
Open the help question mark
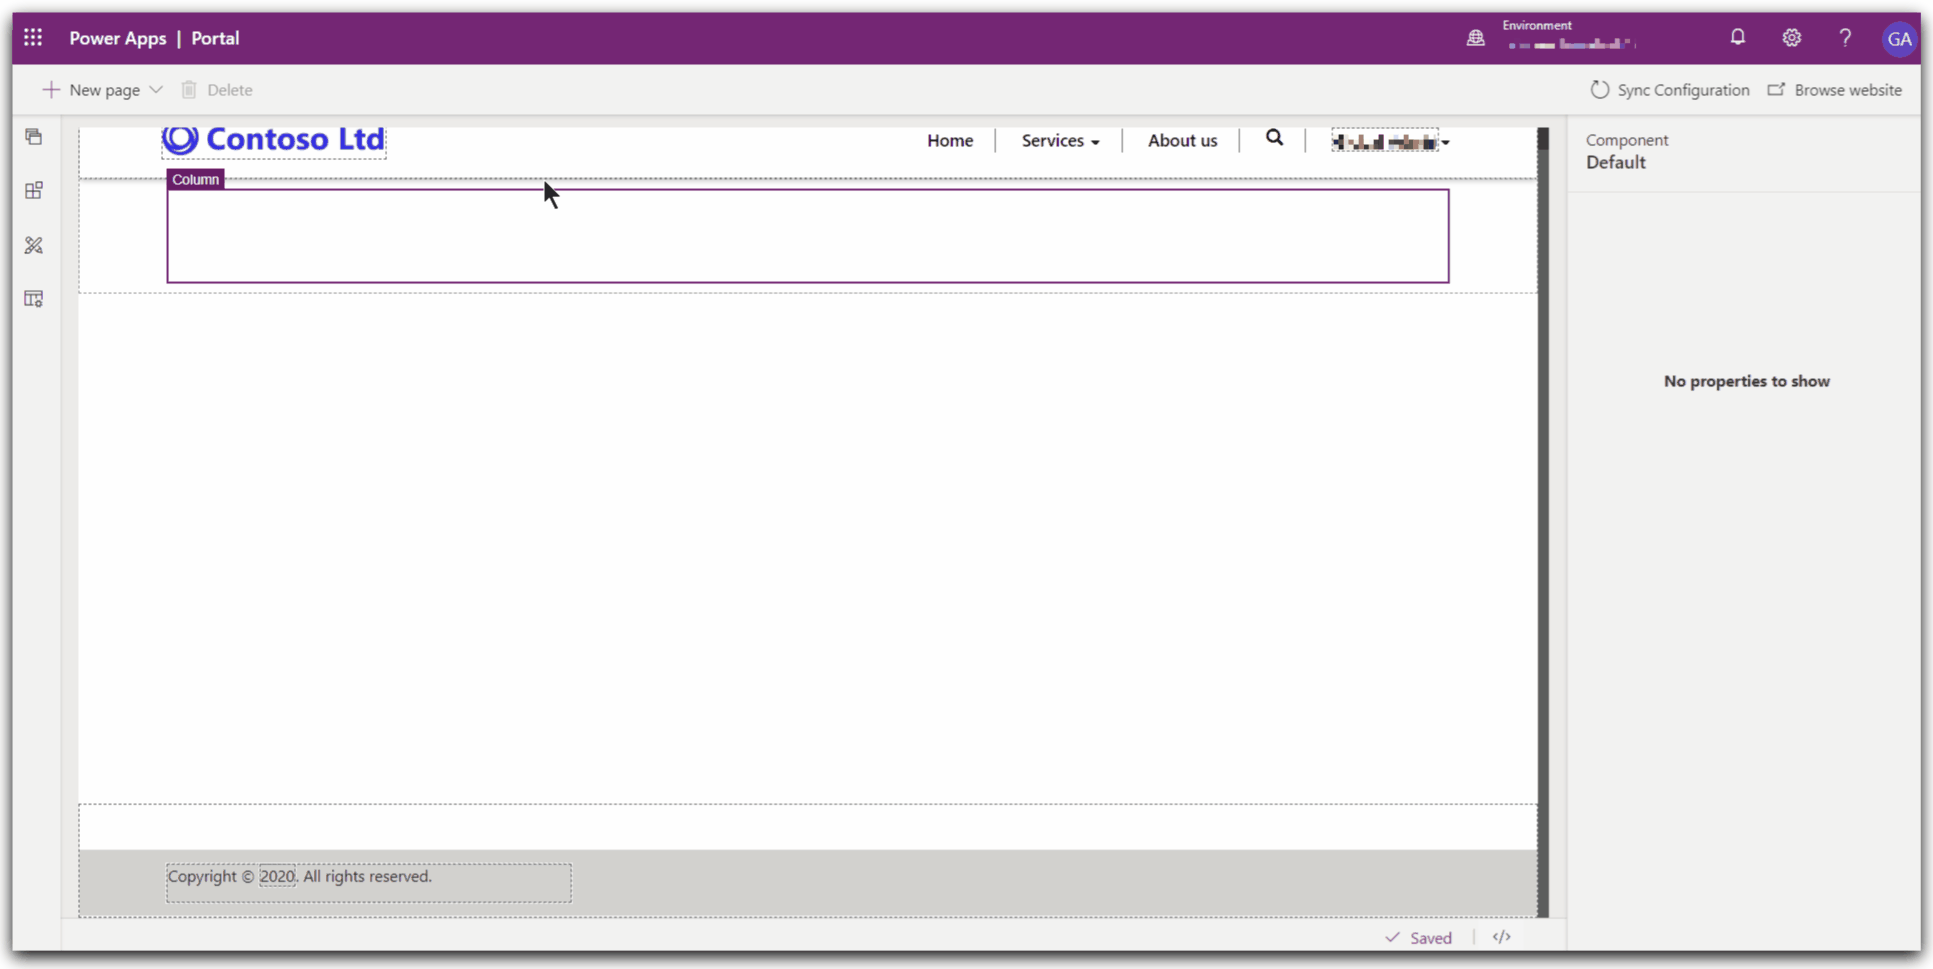coord(1845,38)
